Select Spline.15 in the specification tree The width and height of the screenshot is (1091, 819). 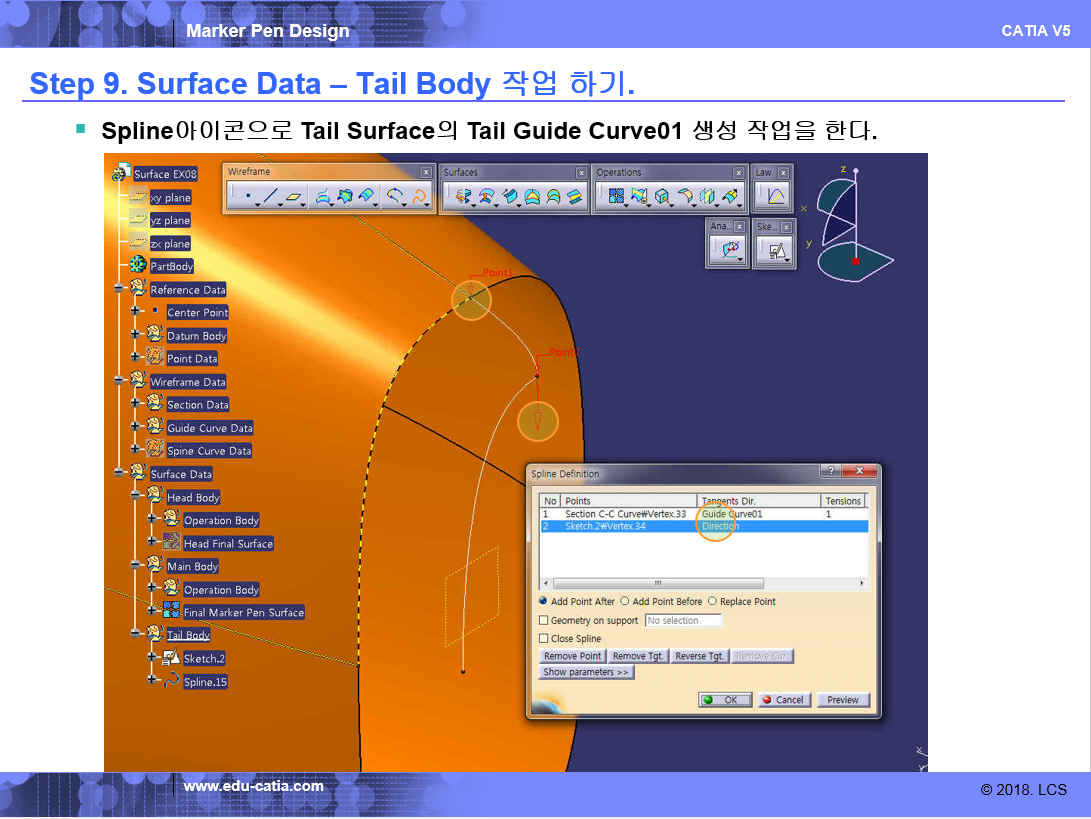tap(205, 682)
